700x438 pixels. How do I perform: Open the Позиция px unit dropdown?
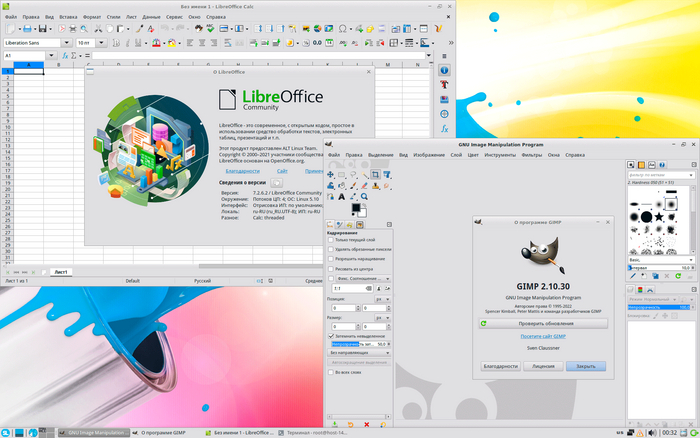(x=383, y=299)
